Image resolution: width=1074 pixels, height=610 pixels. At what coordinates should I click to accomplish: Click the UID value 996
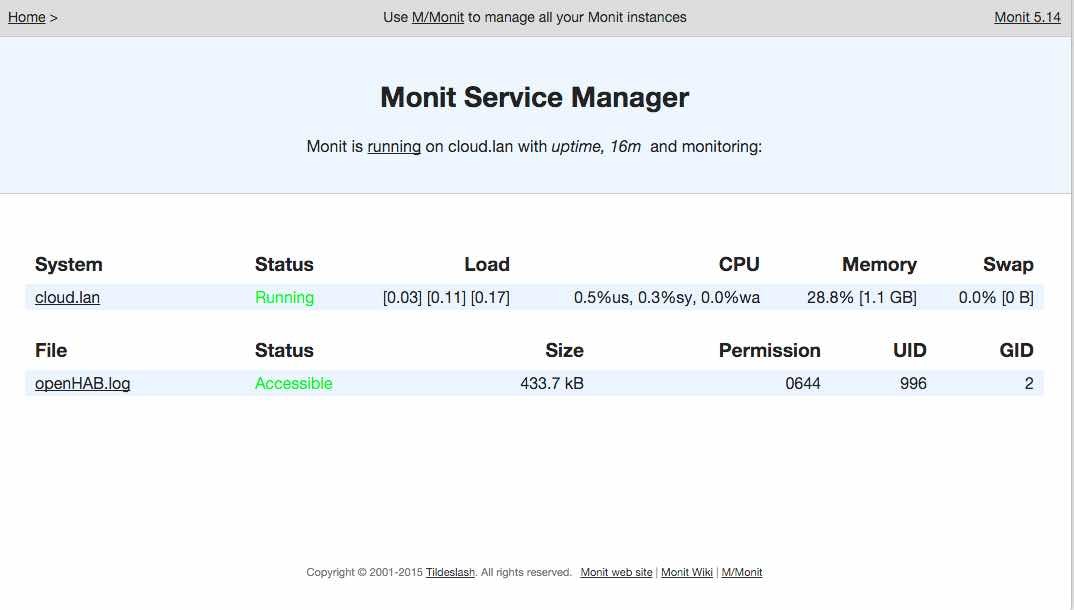[x=912, y=383]
